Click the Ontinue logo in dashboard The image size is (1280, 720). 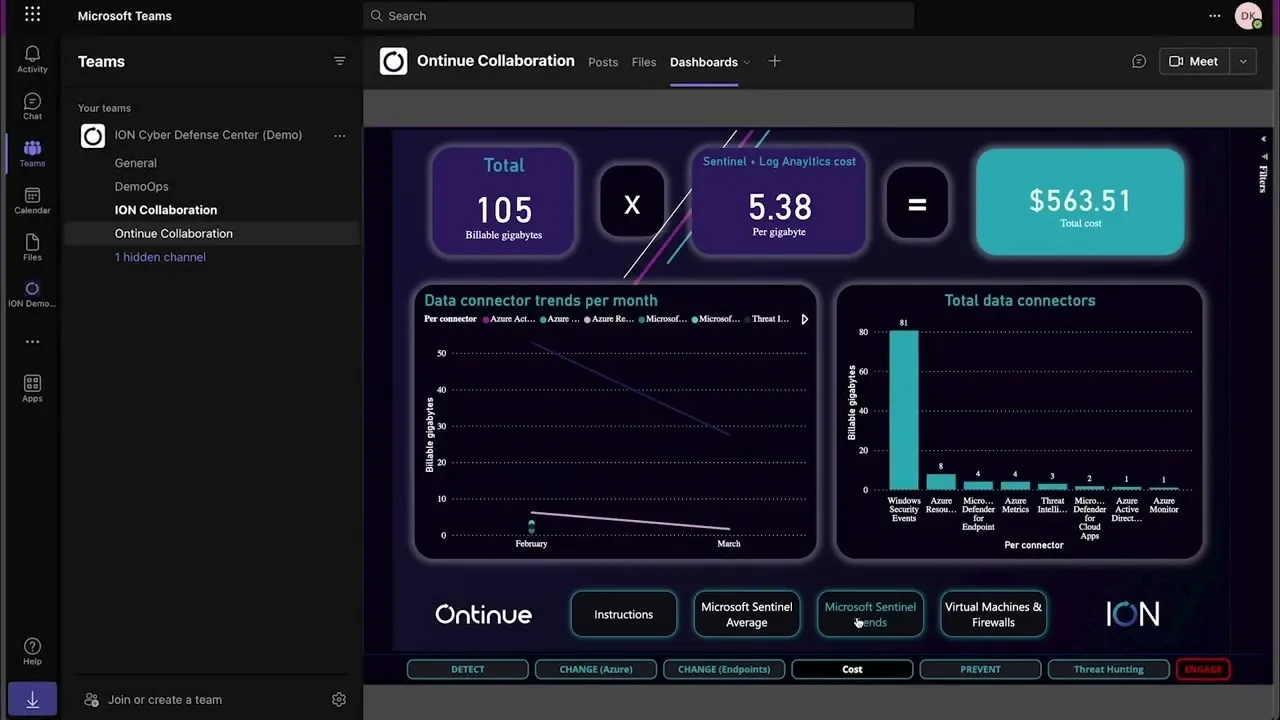tap(483, 614)
